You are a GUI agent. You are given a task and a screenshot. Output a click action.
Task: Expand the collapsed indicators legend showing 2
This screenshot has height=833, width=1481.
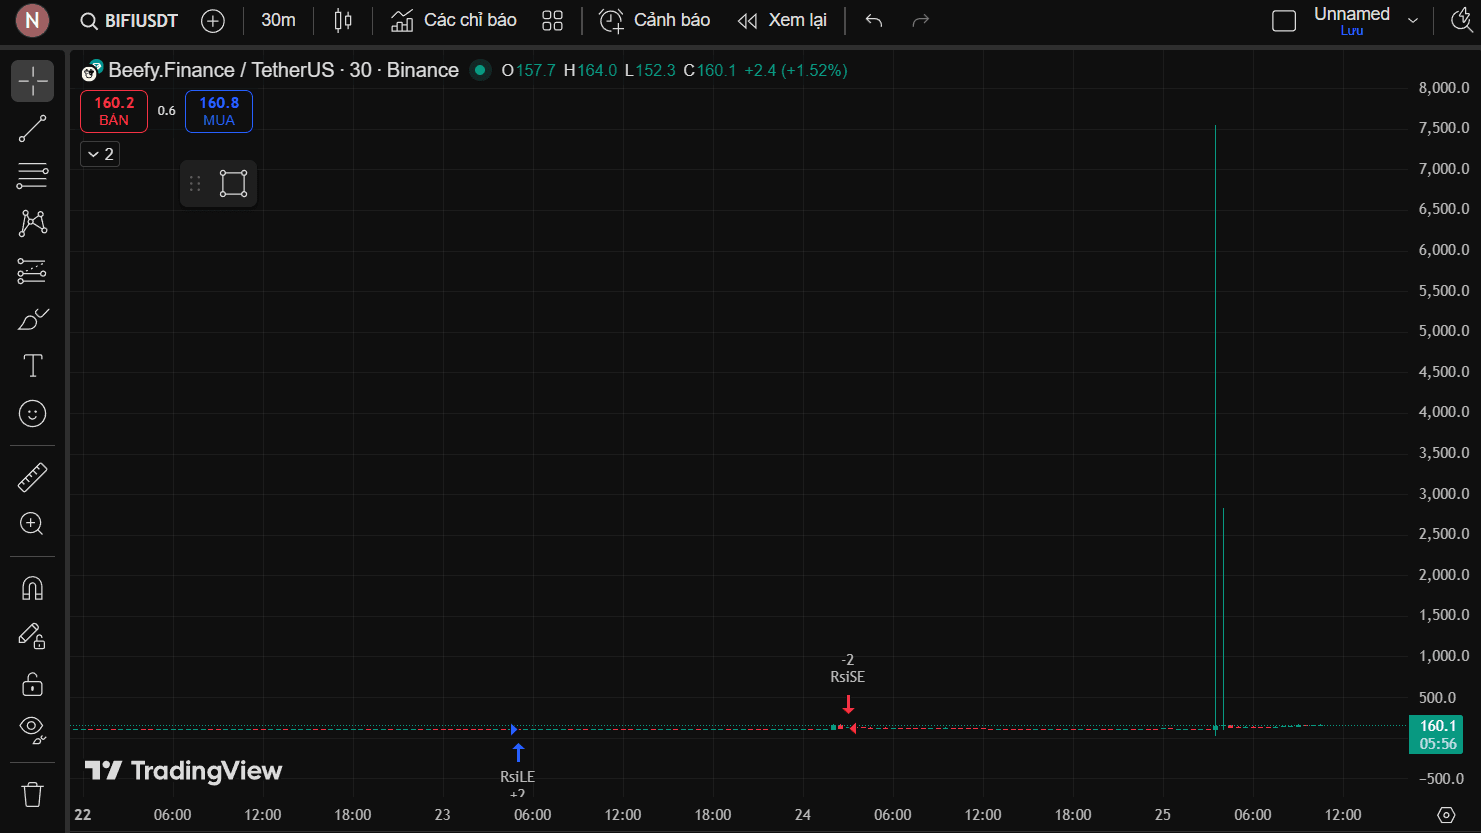pos(100,154)
